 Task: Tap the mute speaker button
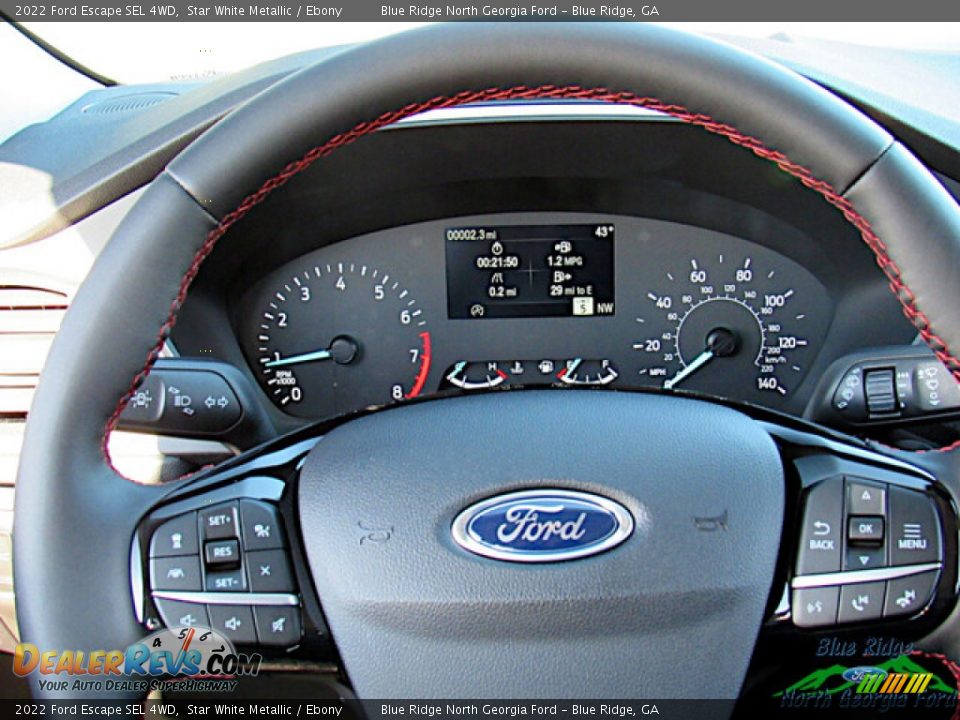coord(277,624)
